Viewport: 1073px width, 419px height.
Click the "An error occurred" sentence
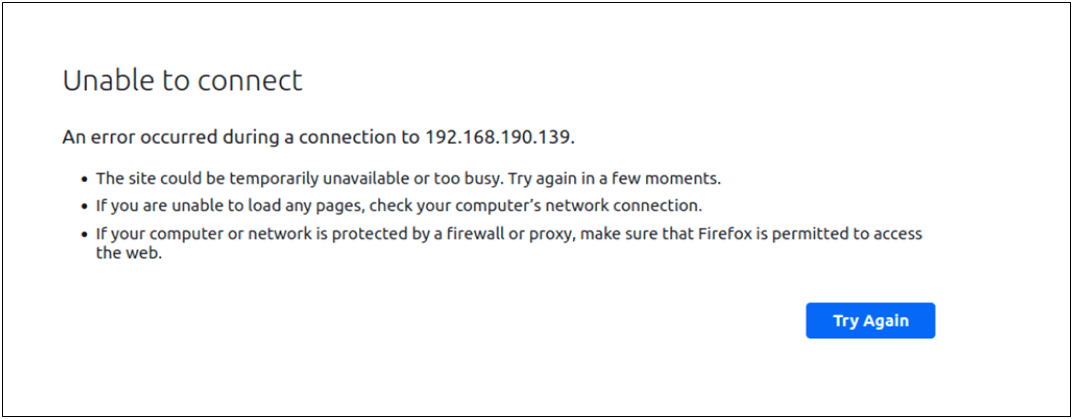point(318,136)
